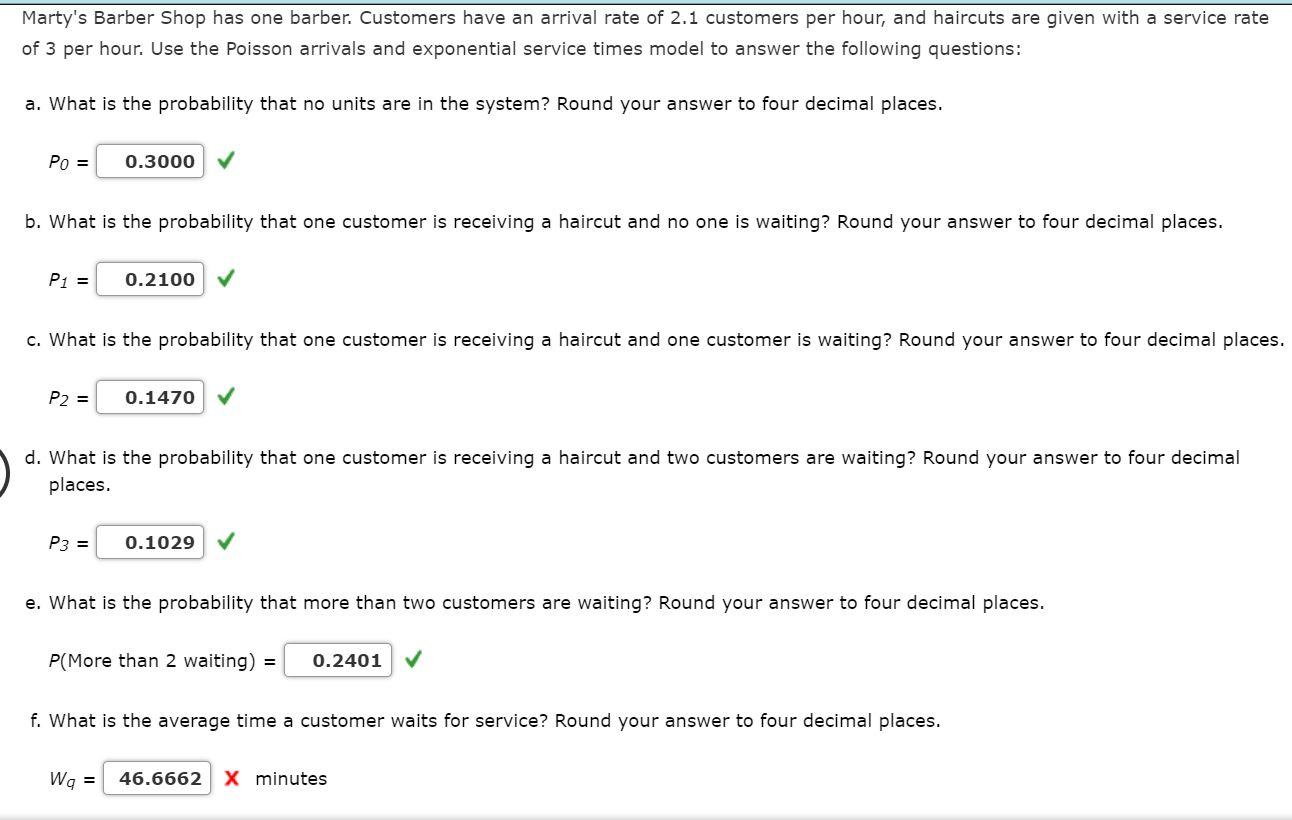1292x820 pixels.
Task: Click the green checkmark beside P2
Action: click(225, 396)
